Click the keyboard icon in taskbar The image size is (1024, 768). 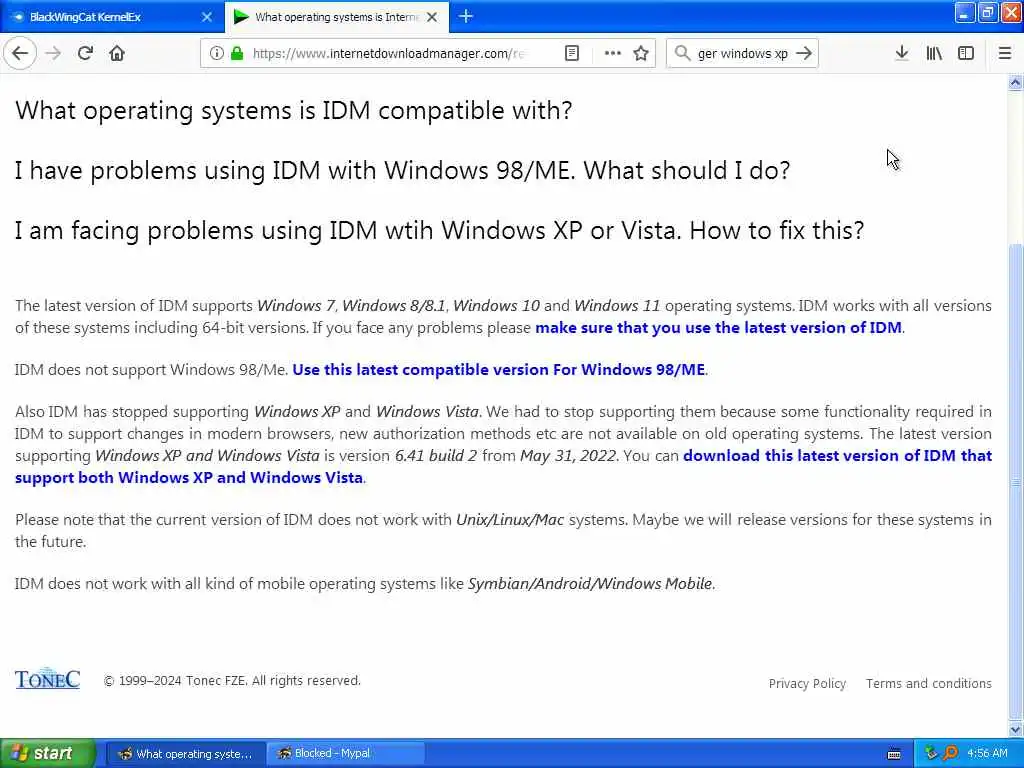point(894,754)
